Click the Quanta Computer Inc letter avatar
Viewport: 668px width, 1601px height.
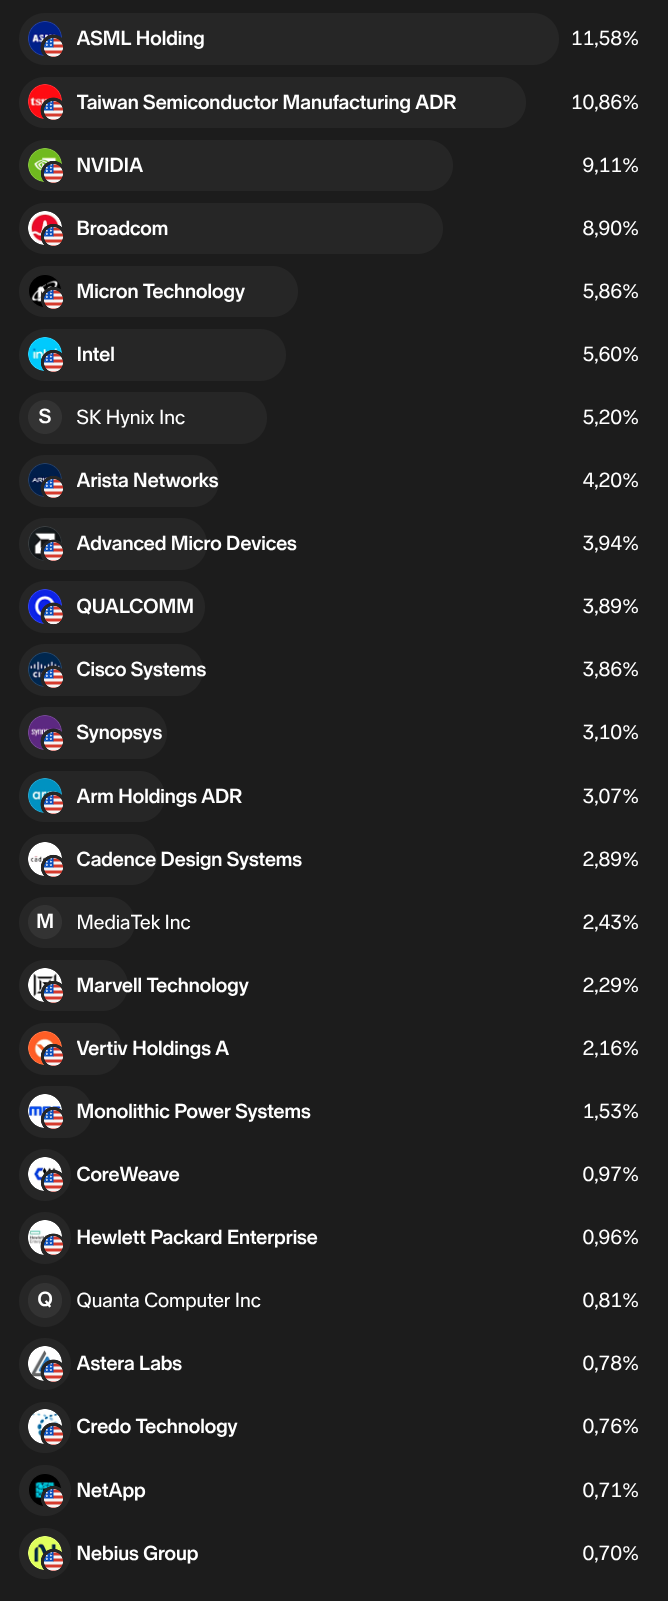tap(45, 1300)
